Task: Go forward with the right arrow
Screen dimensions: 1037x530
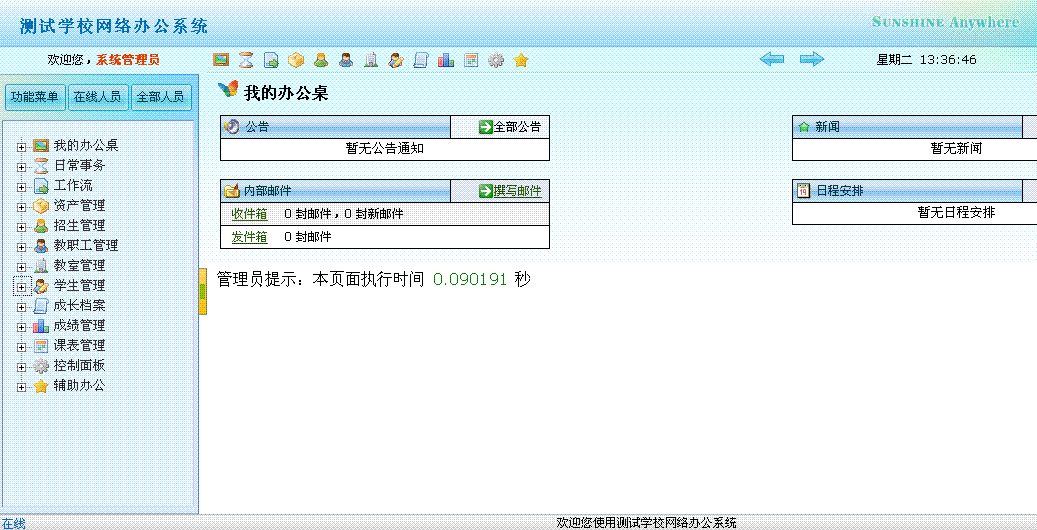Action: tap(811, 59)
